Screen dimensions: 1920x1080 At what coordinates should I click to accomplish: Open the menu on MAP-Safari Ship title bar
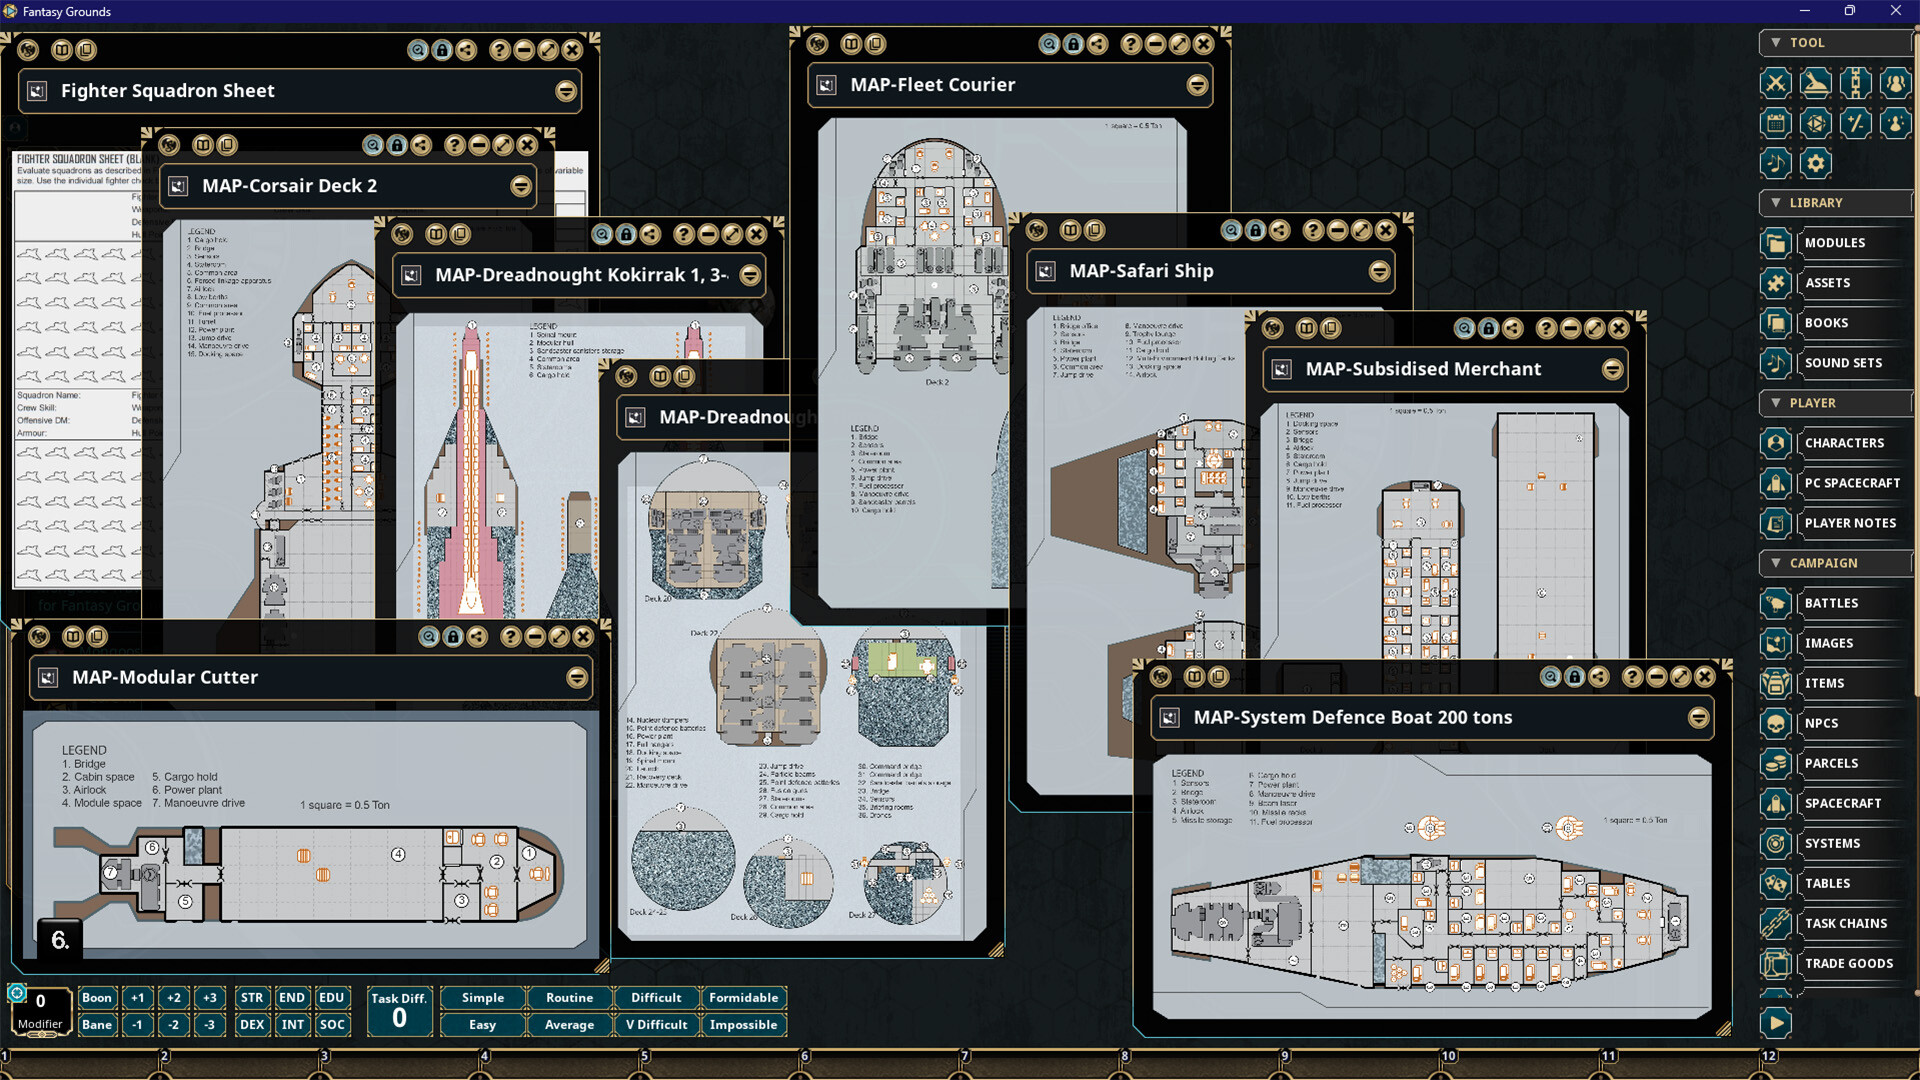pos(1379,270)
